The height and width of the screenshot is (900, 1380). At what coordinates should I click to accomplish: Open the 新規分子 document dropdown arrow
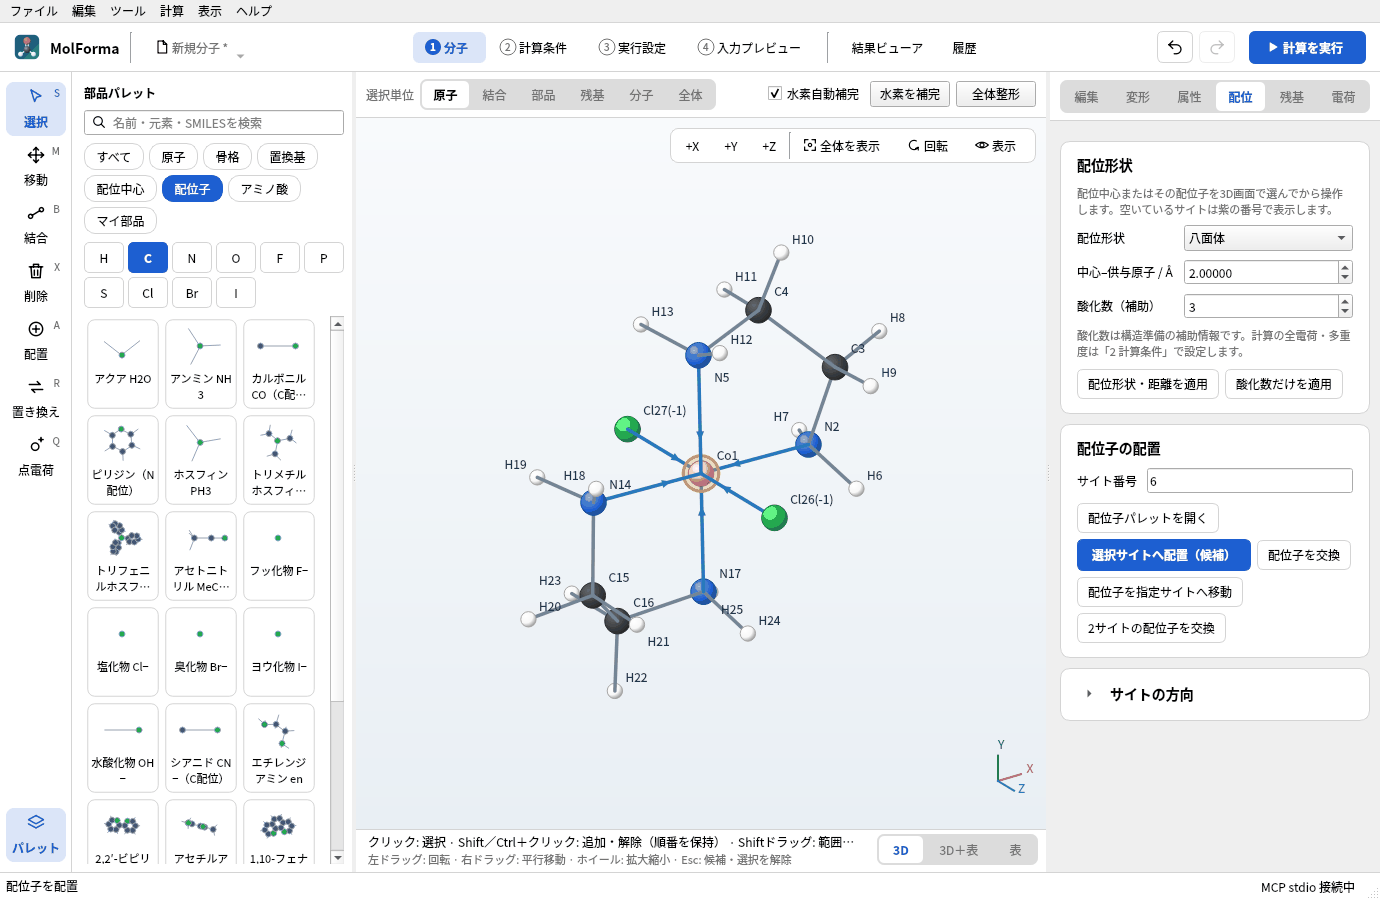[240, 55]
